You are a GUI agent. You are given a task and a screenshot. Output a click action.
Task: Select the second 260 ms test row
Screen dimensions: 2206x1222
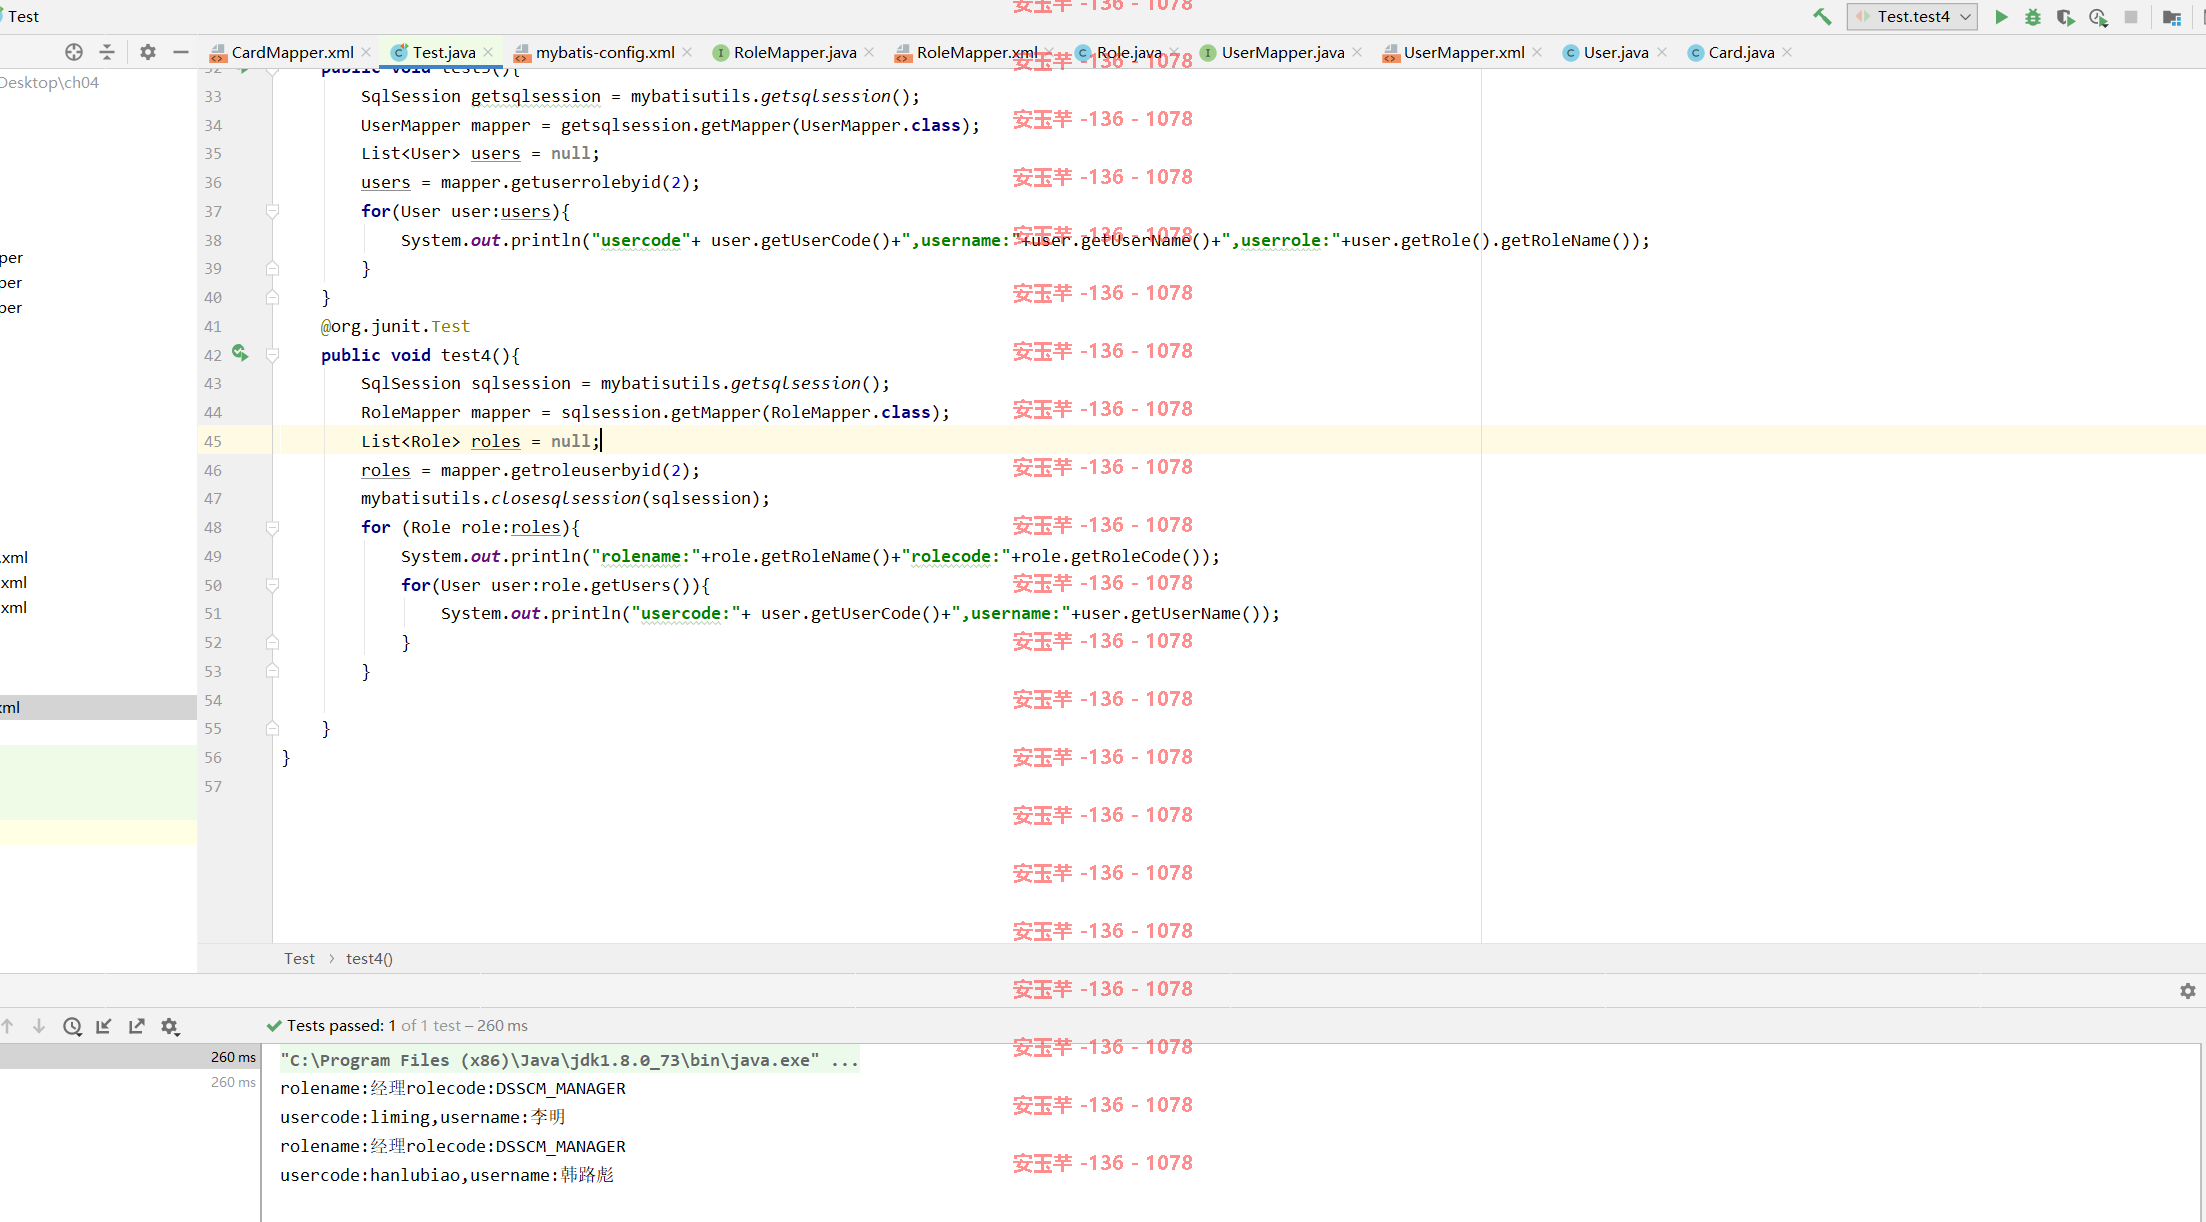tap(130, 1082)
